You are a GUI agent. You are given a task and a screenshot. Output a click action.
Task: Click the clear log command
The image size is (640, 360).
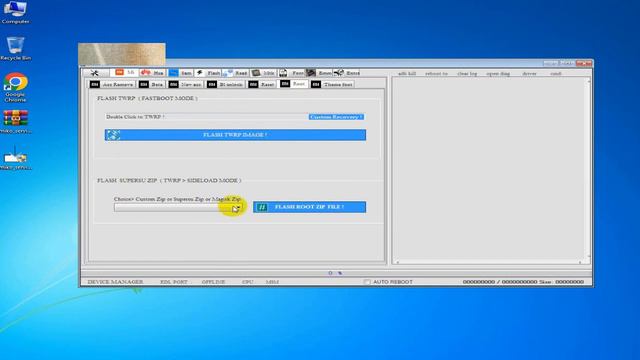[467, 73]
